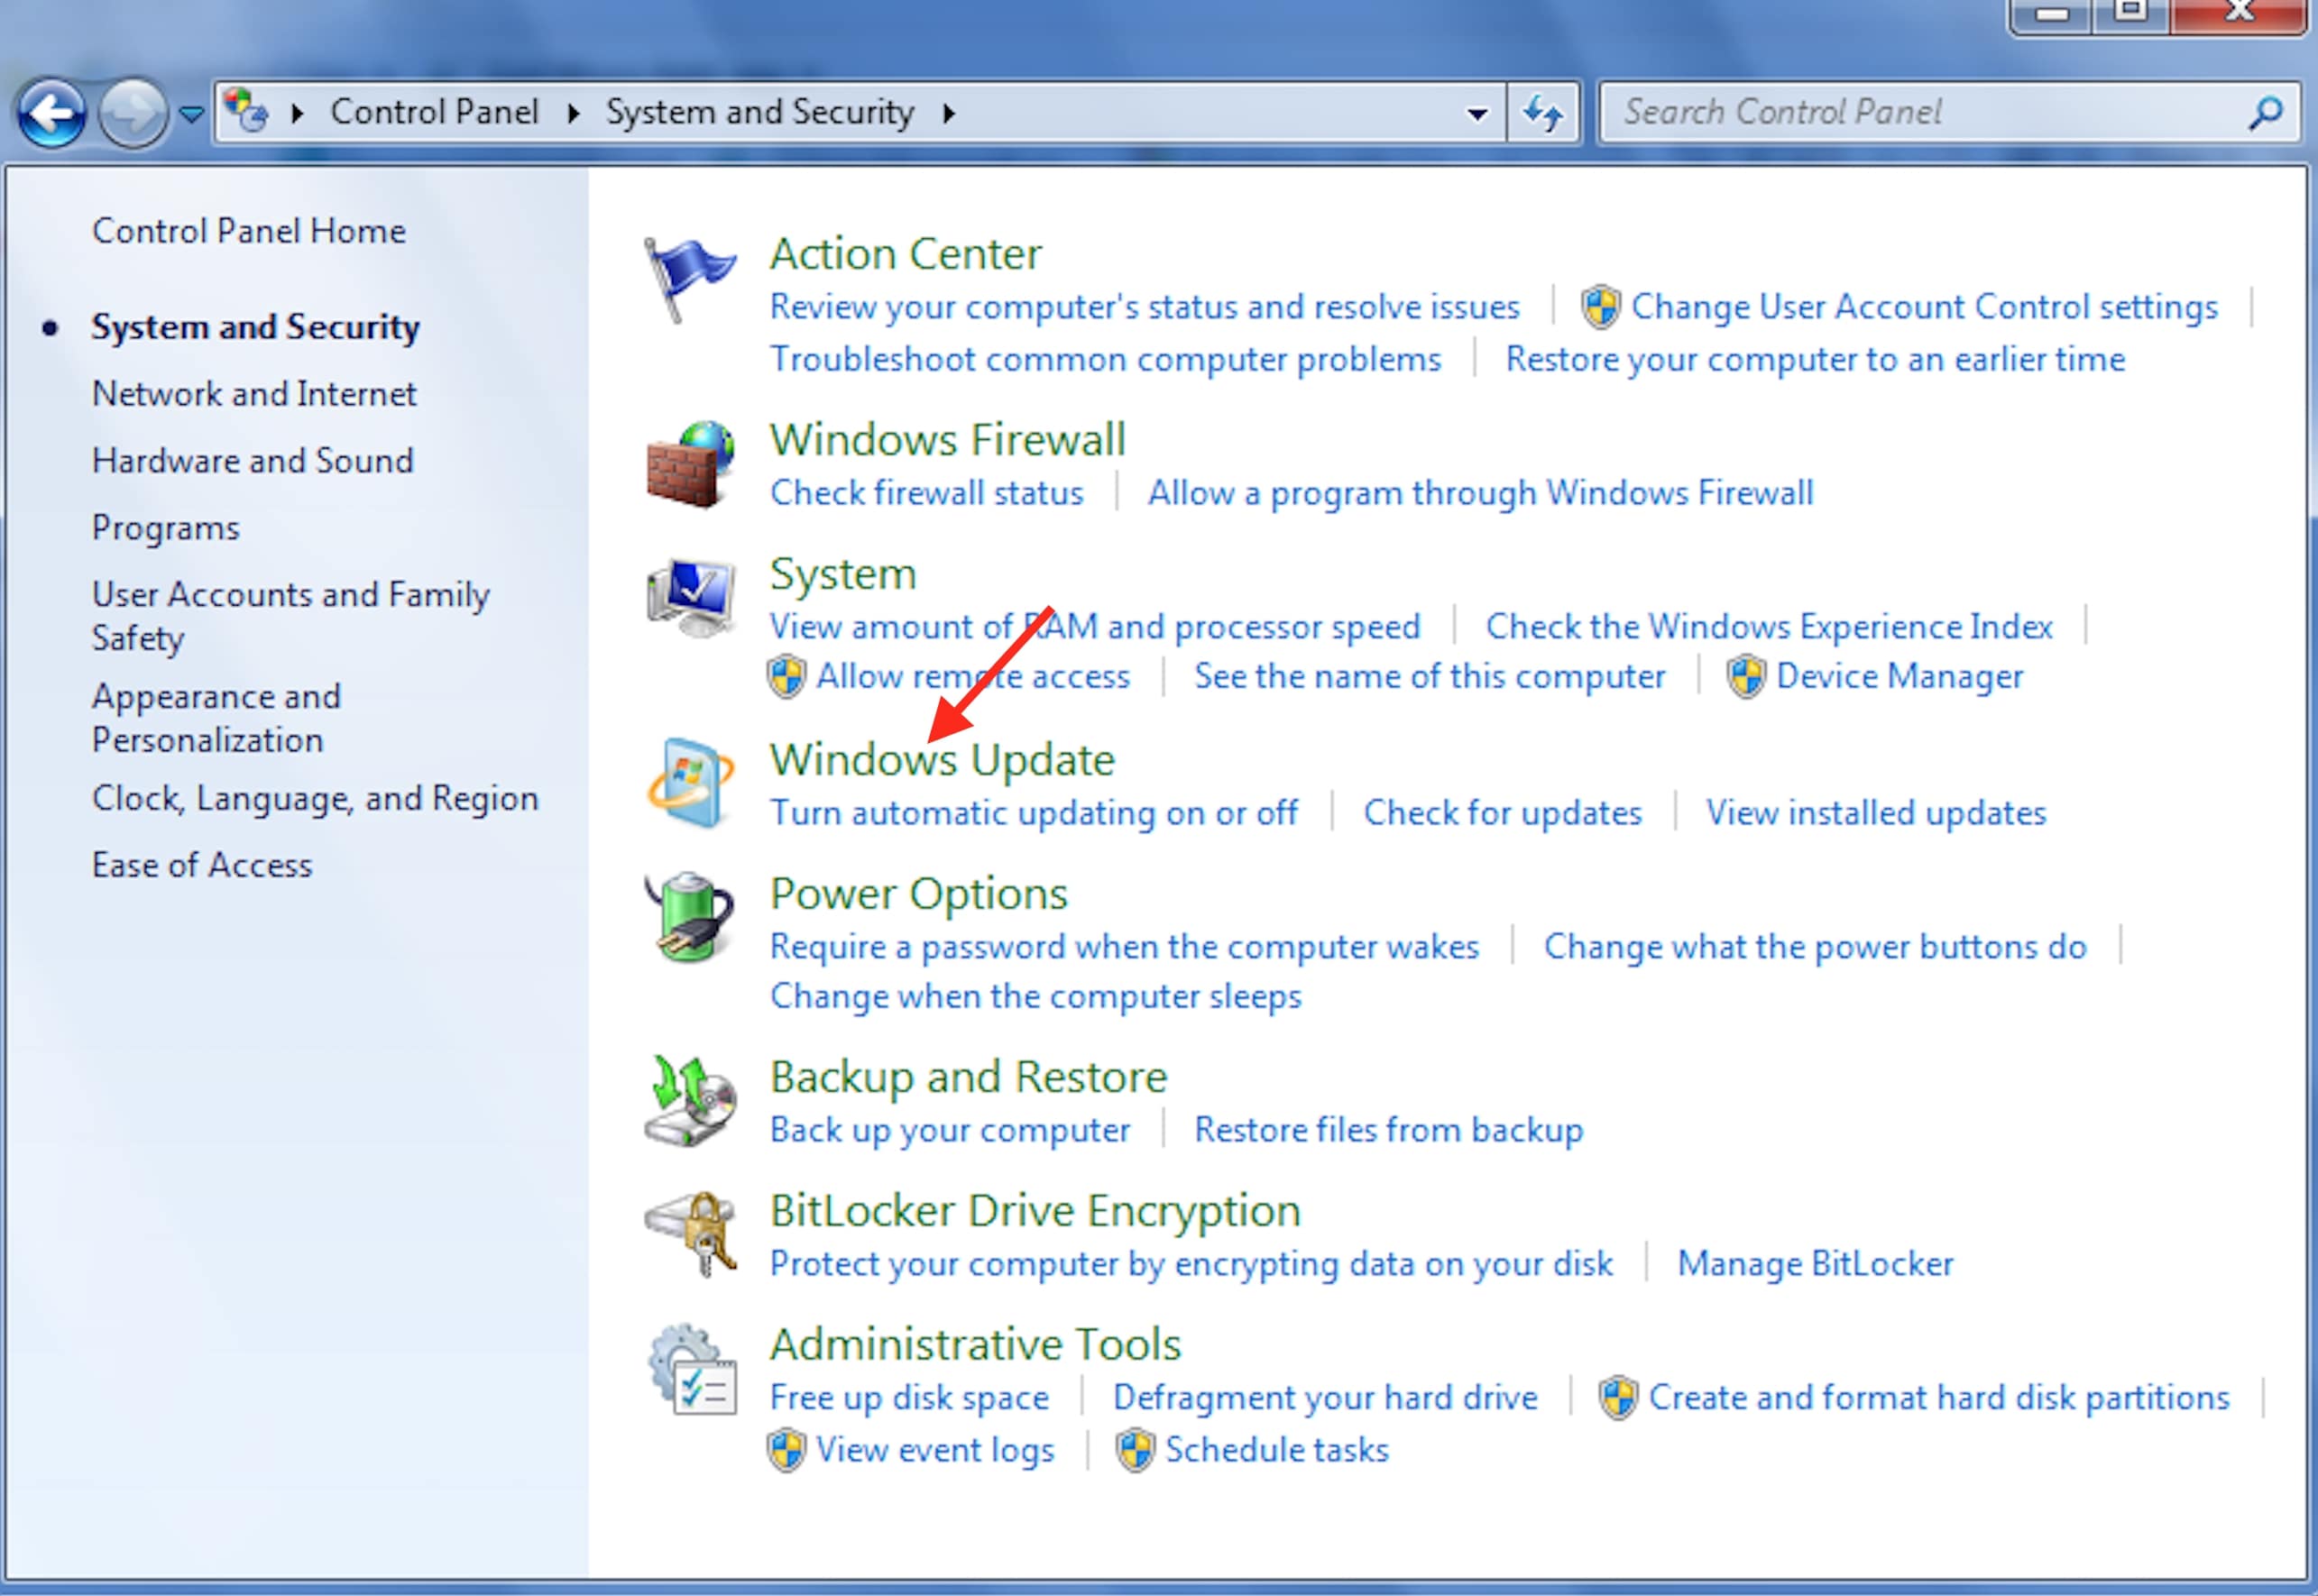Click Manage BitLocker
The width and height of the screenshot is (2318, 1596).
(1815, 1264)
